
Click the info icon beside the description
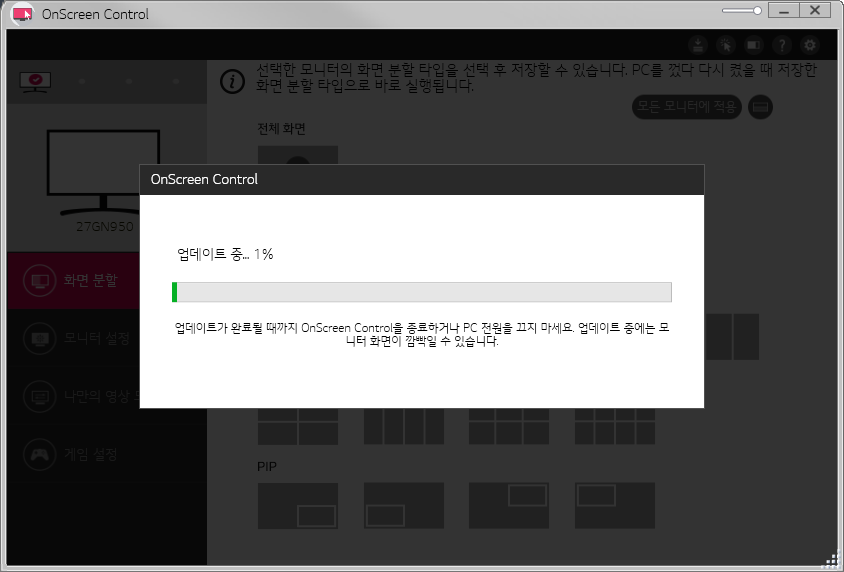coord(233,81)
